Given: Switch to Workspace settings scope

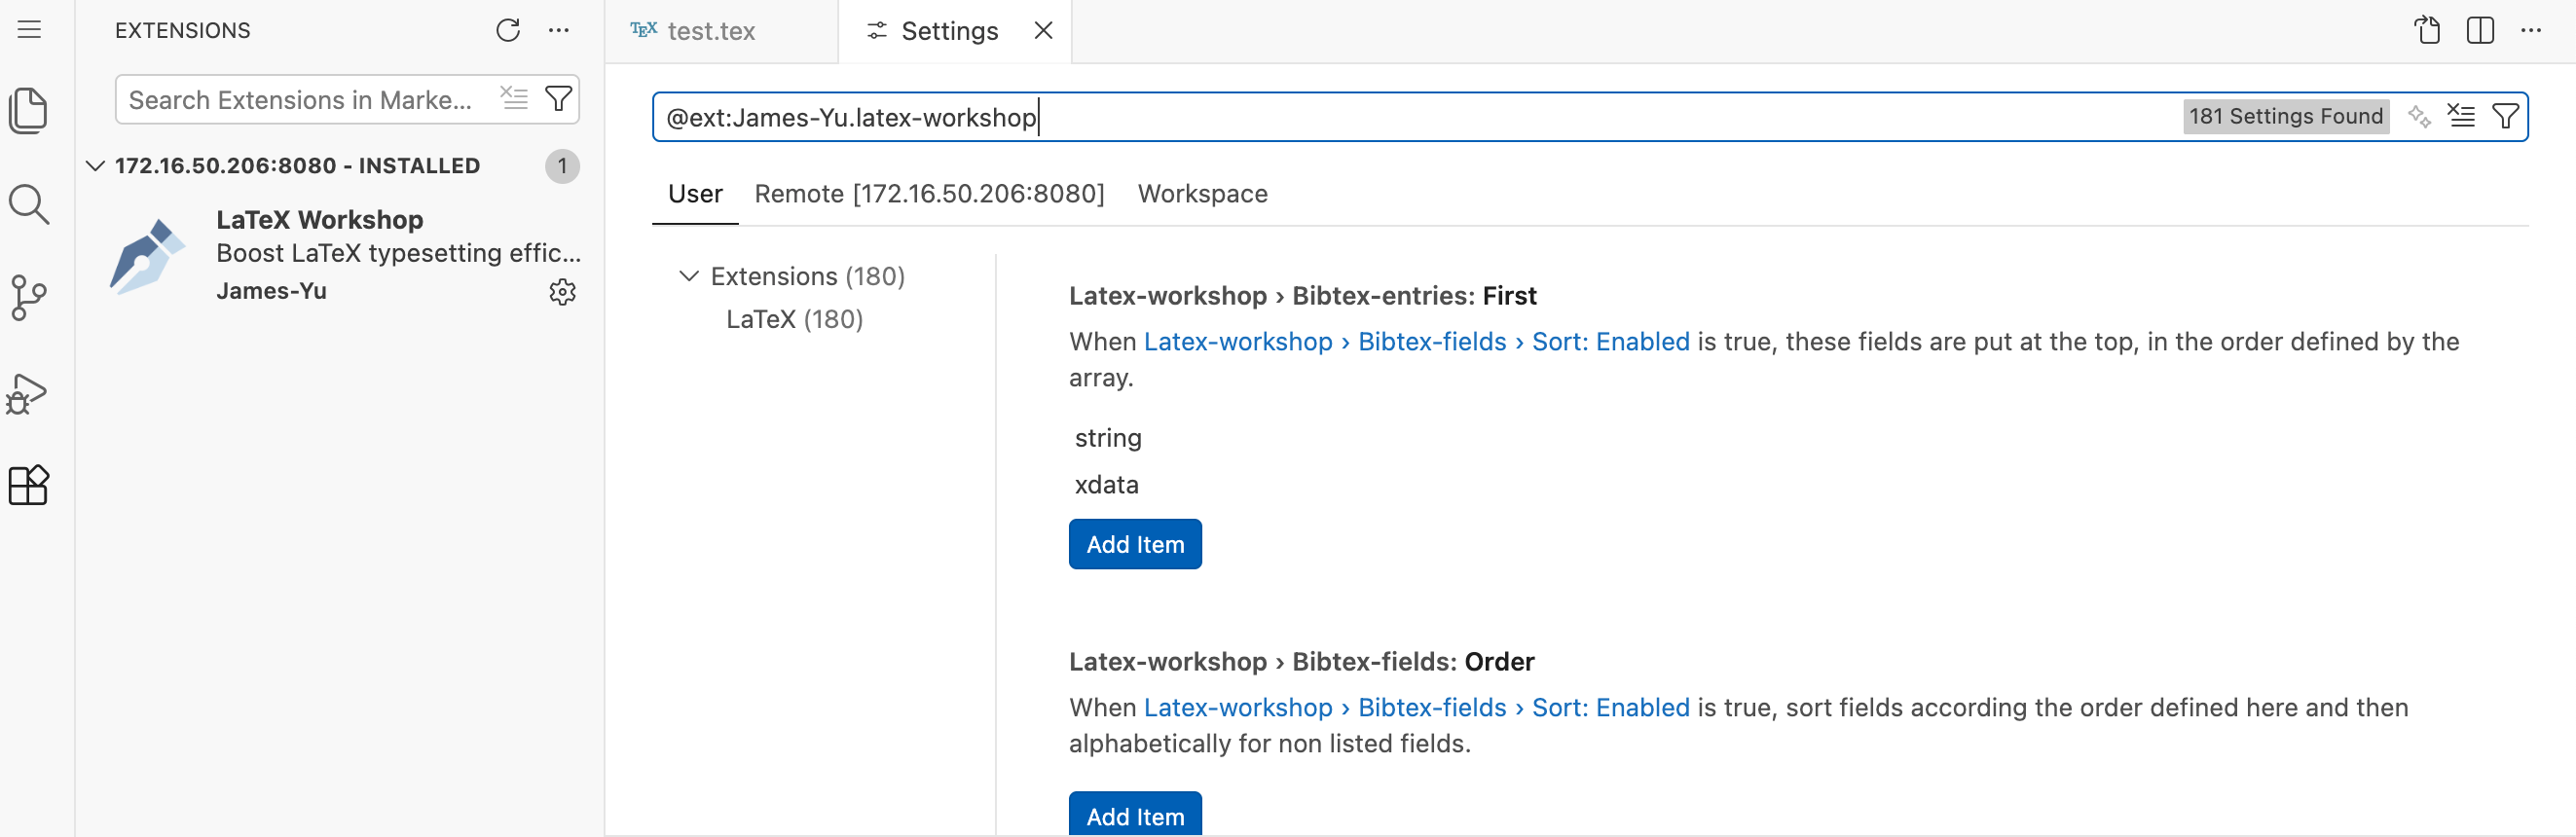Looking at the screenshot, I should pos(1202,193).
